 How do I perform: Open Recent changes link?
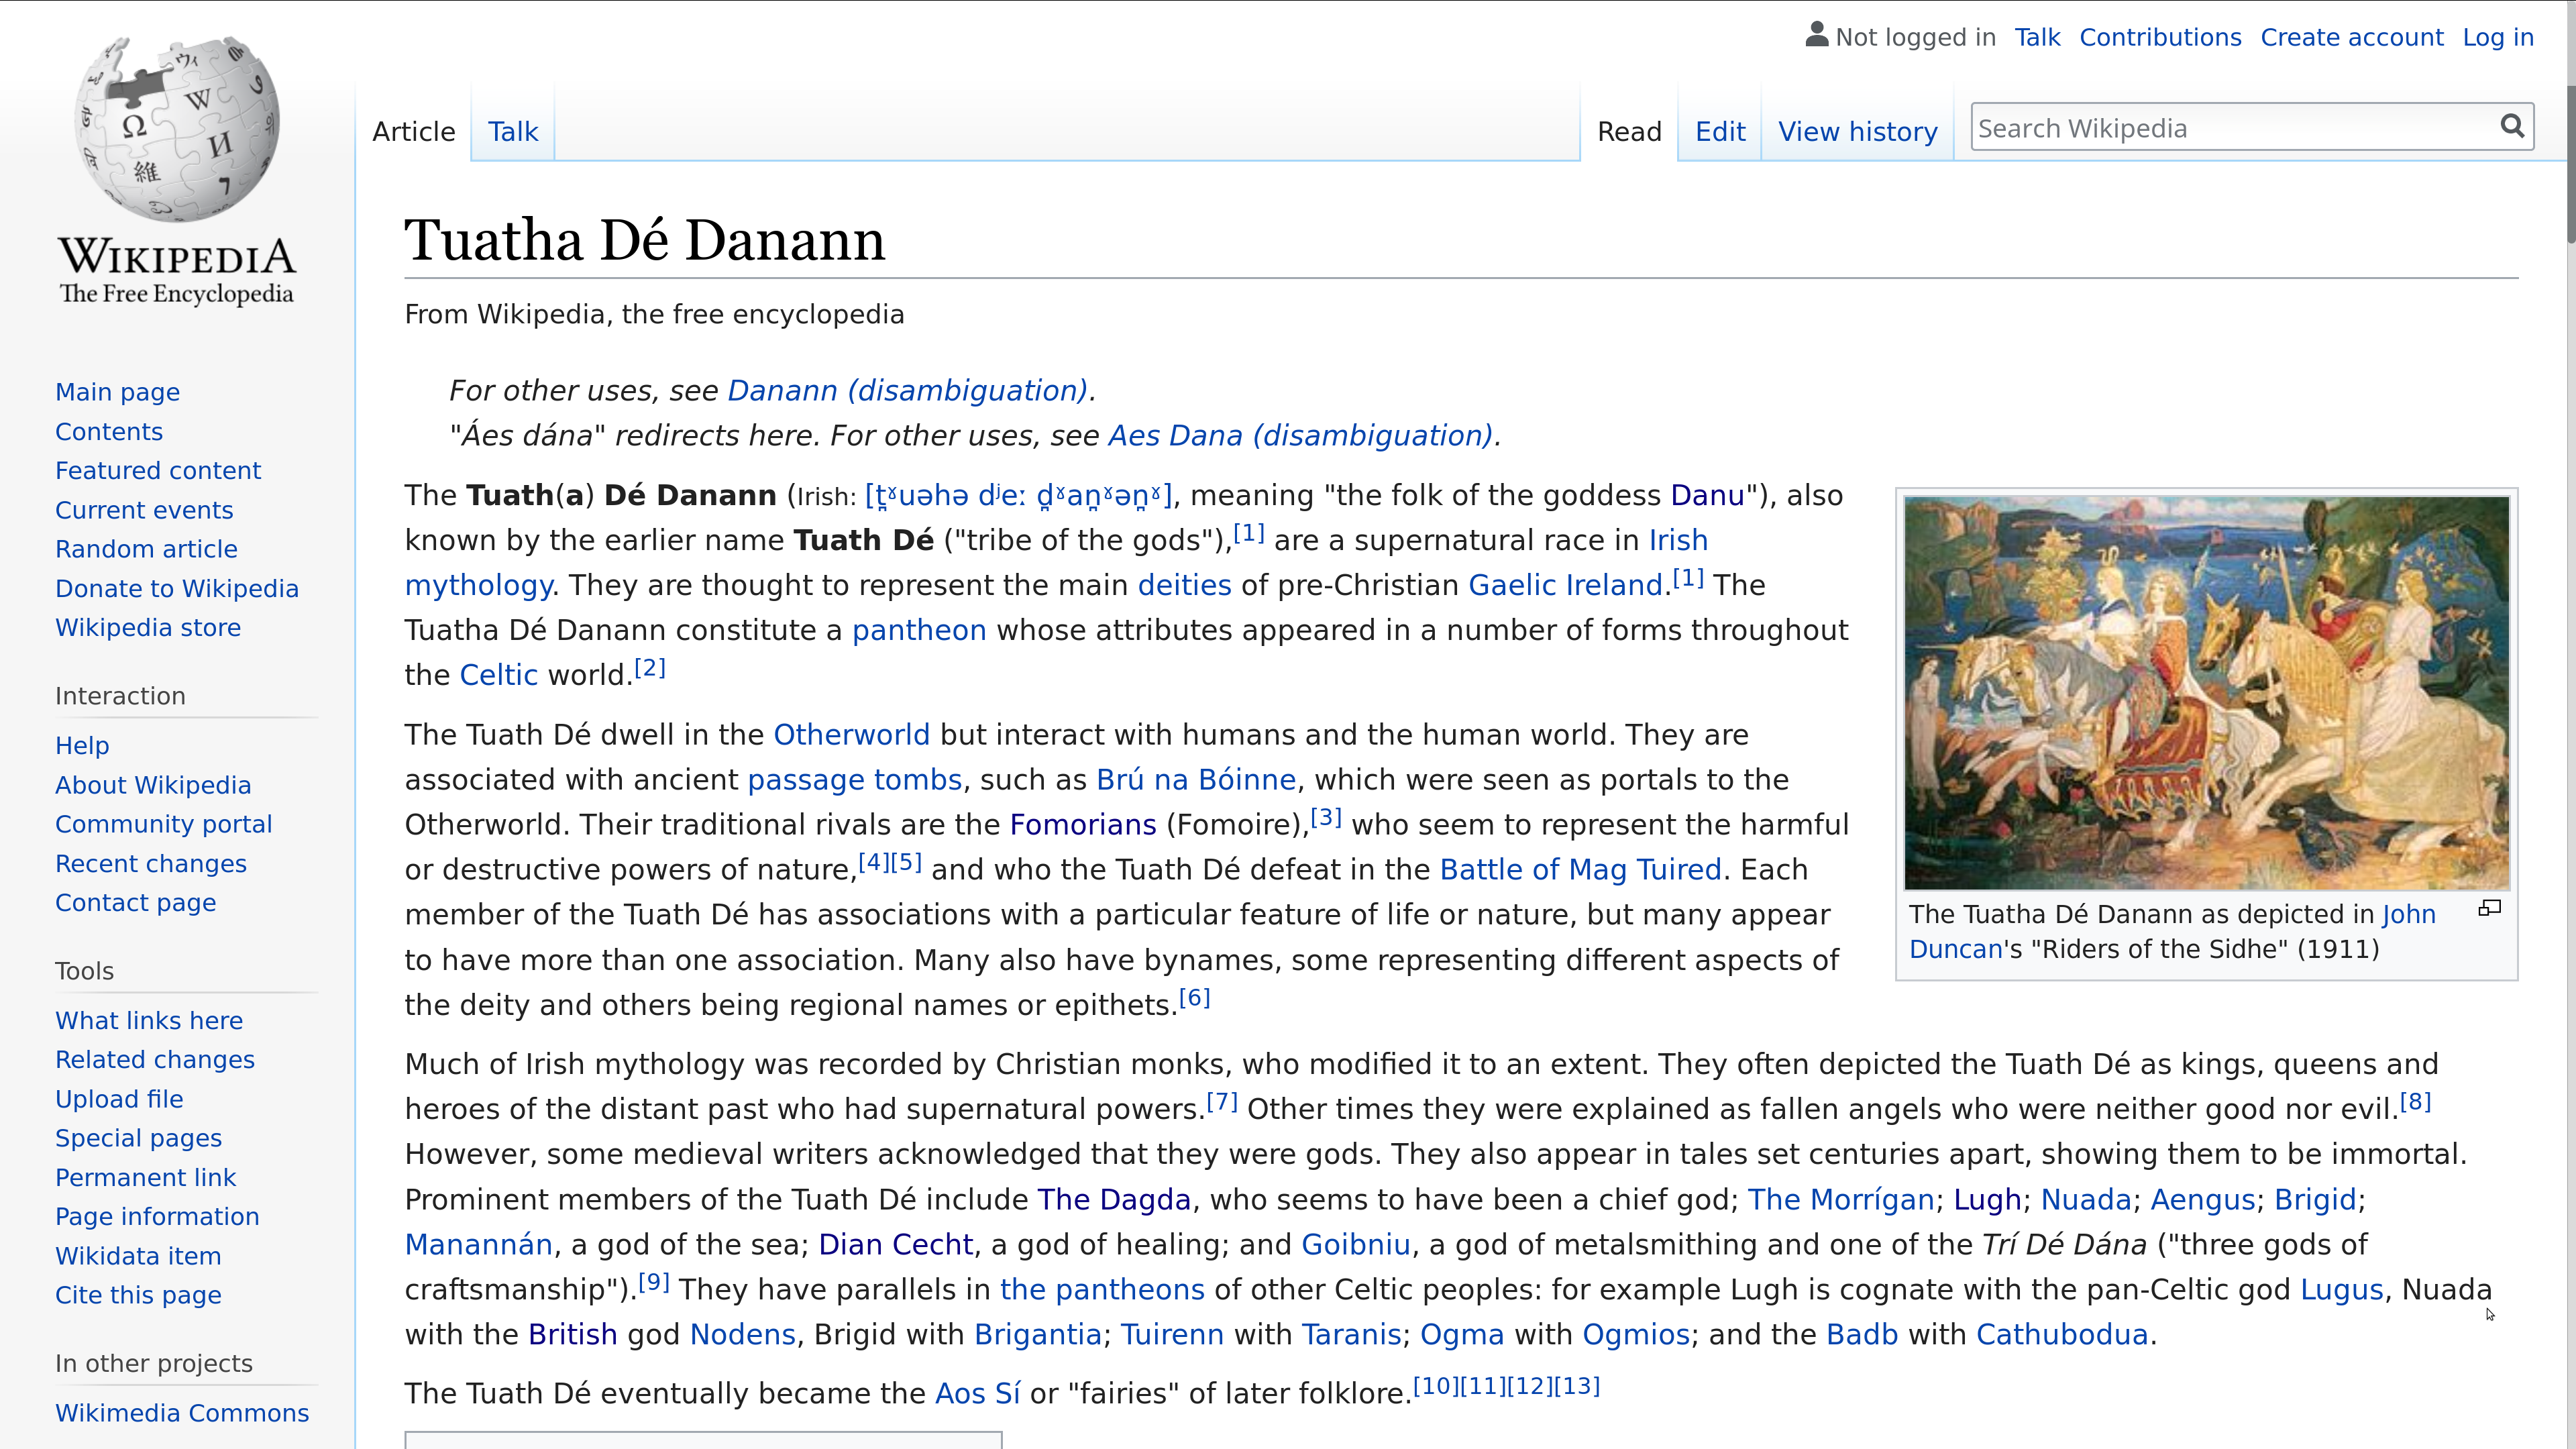point(151,864)
